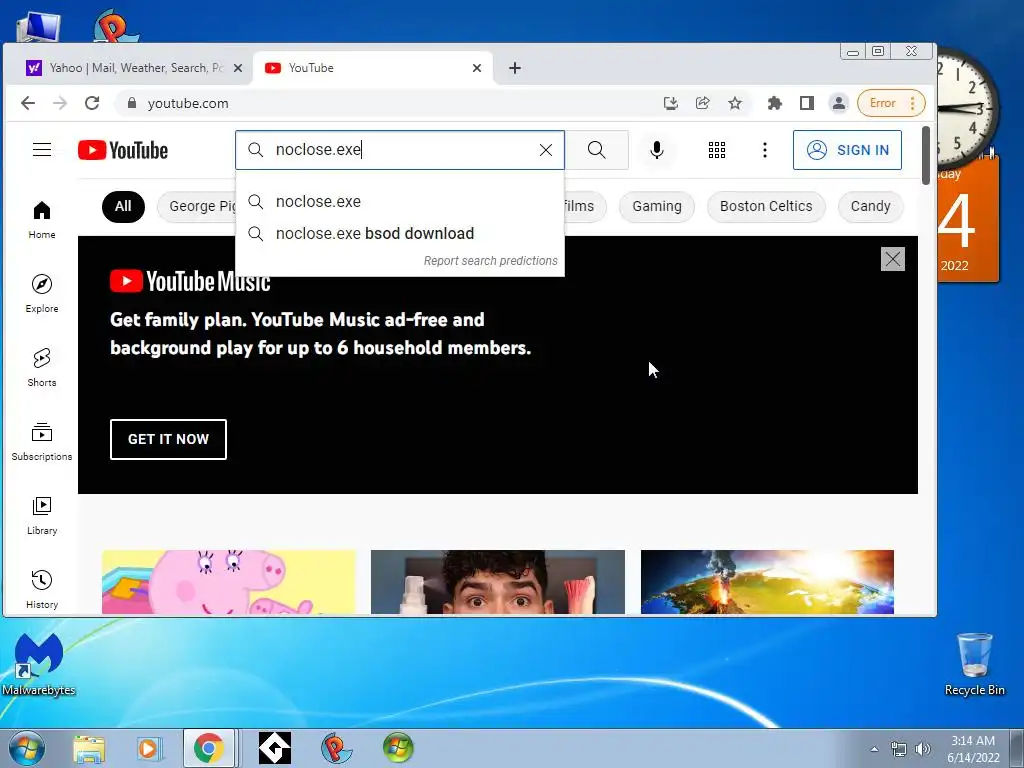Screen dimensions: 1024x768
Task: Open Windows Start menu
Action: [x=25, y=748]
